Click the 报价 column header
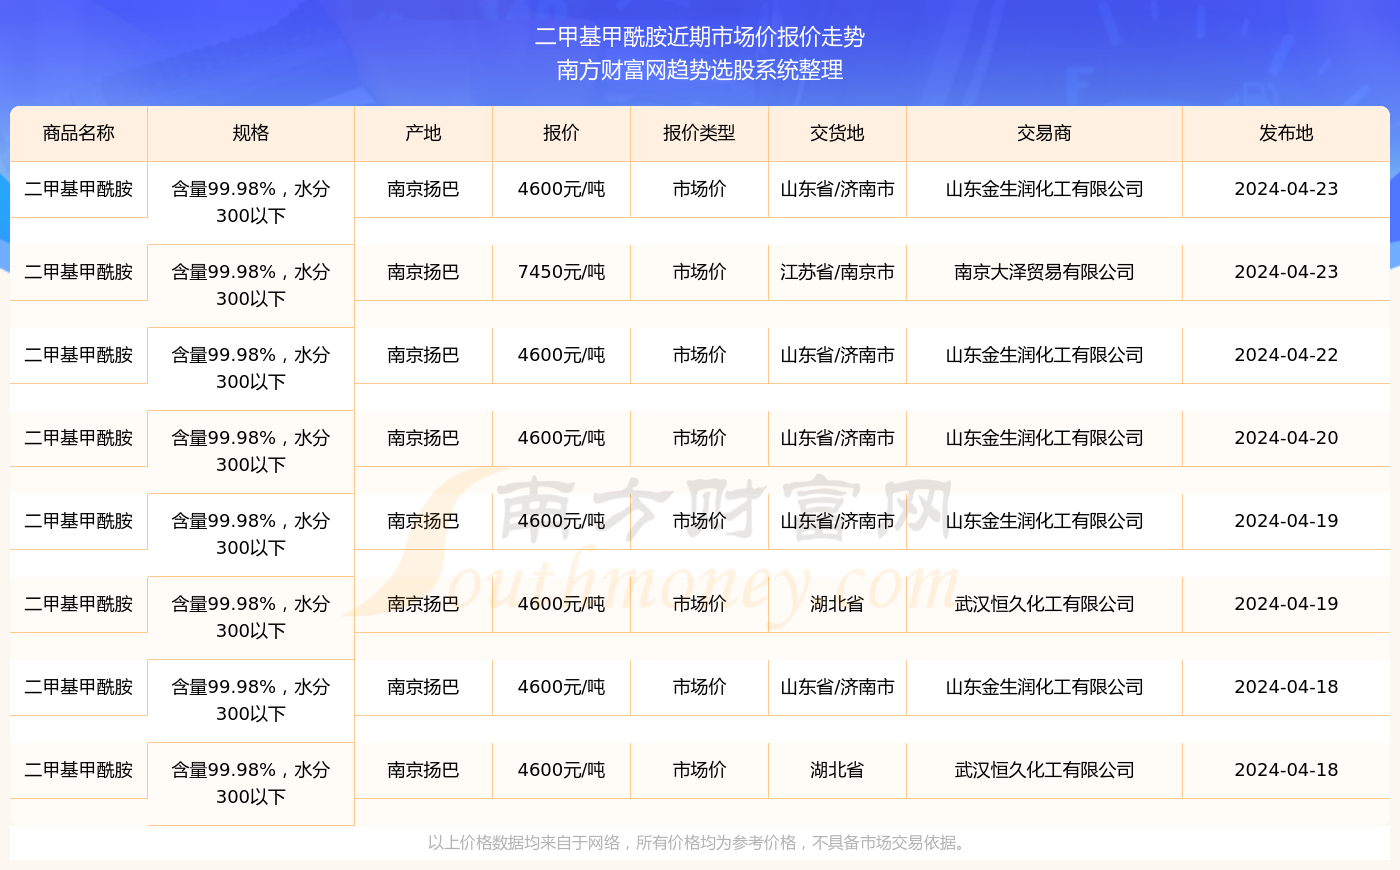Image resolution: width=1400 pixels, height=870 pixels. (x=561, y=133)
